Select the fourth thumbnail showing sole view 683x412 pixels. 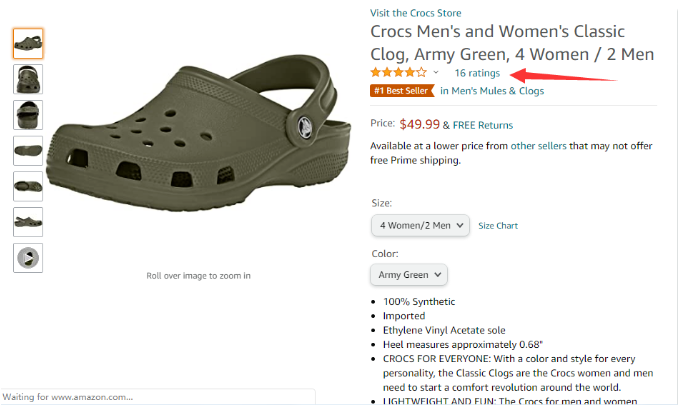point(28,150)
